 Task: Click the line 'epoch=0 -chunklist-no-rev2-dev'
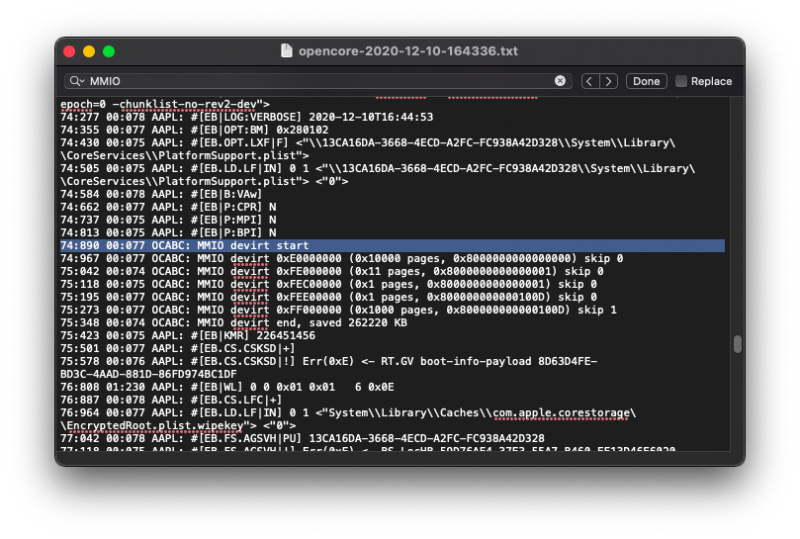tap(165, 104)
